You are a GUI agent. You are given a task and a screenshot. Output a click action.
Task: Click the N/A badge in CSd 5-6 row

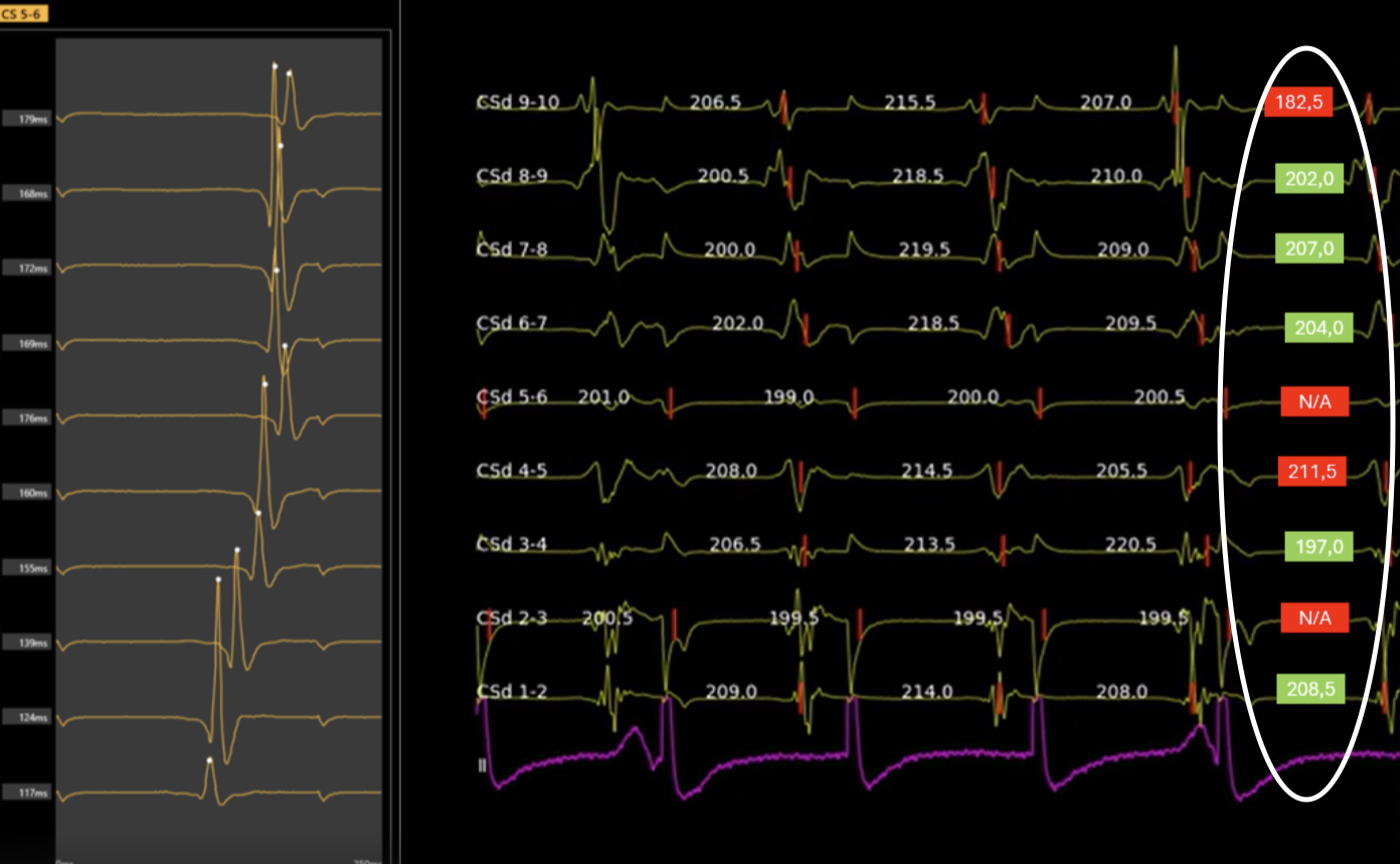tap(1315, 403)
